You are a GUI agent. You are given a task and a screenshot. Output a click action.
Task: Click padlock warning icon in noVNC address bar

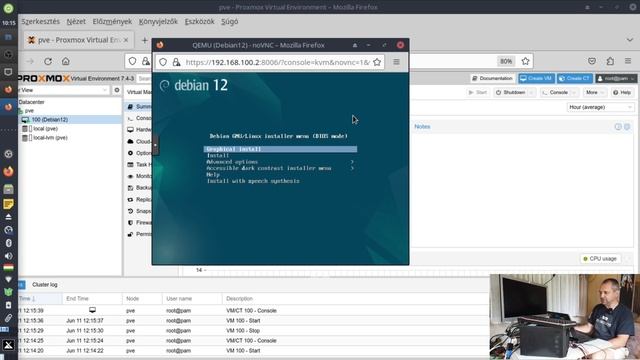[x=176, y=62]
